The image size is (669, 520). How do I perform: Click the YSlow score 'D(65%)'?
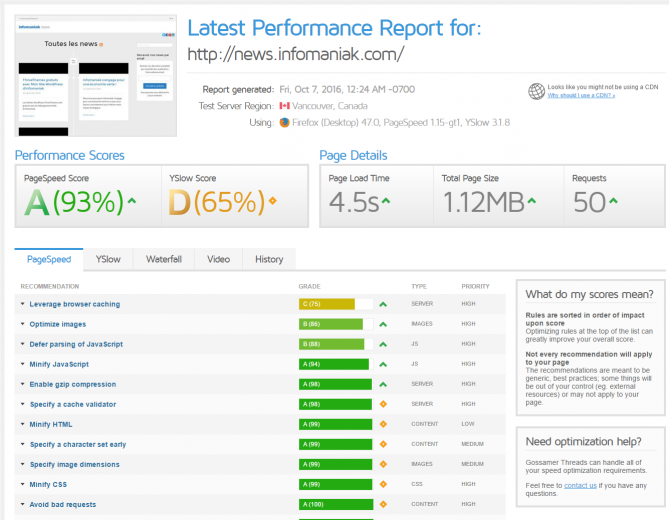pyautogui.click(x=217, y=202)
